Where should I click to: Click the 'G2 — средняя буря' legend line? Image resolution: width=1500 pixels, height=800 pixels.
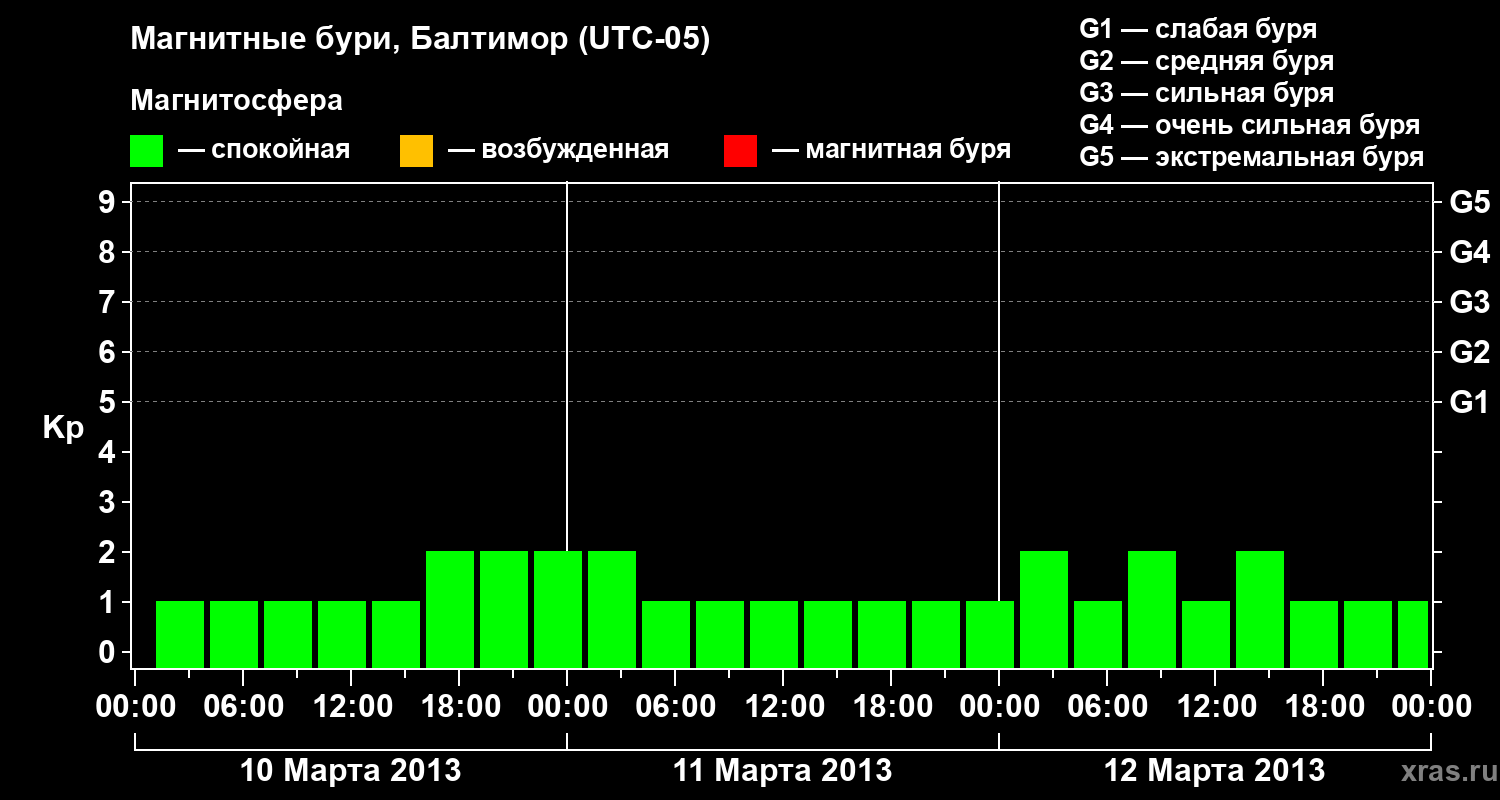click(1206, 61)
